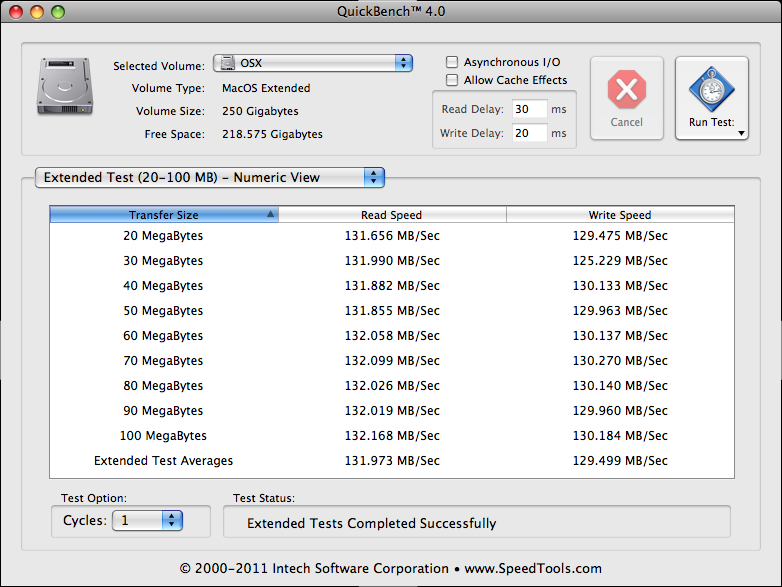Click the www.SpeedTools.com link
Screen dimensions: 782x587
point(533,569)
